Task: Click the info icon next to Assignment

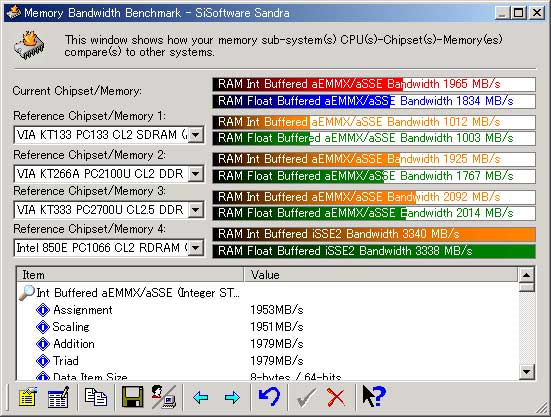Action: pyautogui.click(x=43, y=310)
